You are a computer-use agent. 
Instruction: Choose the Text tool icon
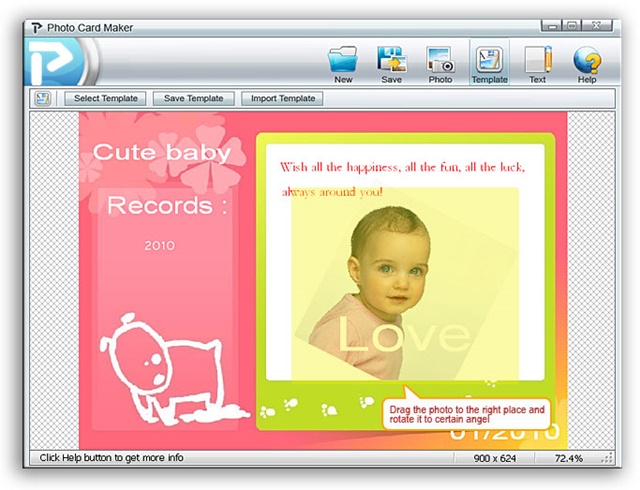click(538, 60)
